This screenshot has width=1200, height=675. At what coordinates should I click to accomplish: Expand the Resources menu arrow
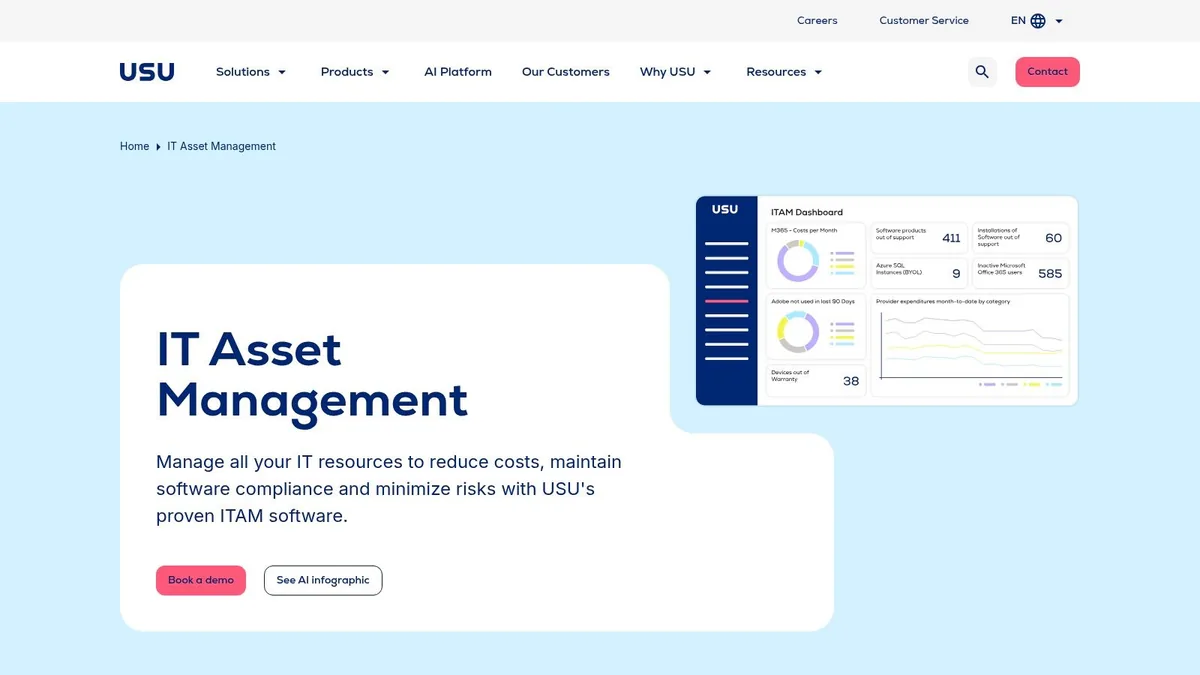click(x=818, y=72)
